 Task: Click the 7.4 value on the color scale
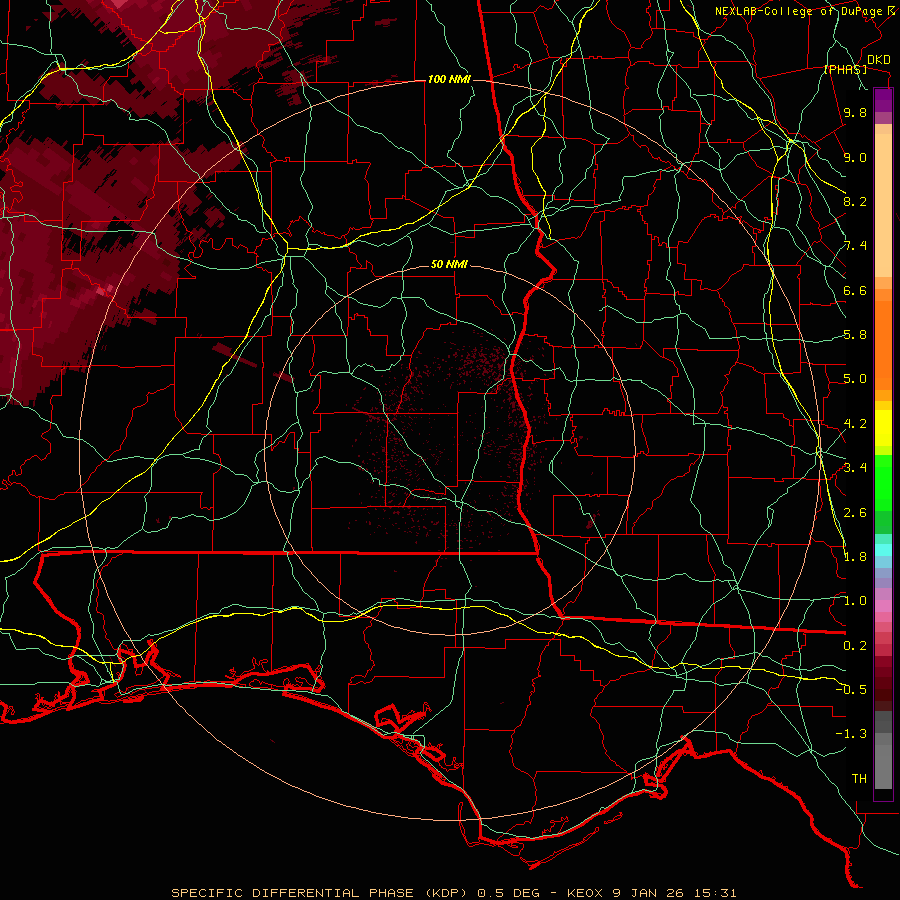click(855, 246)
